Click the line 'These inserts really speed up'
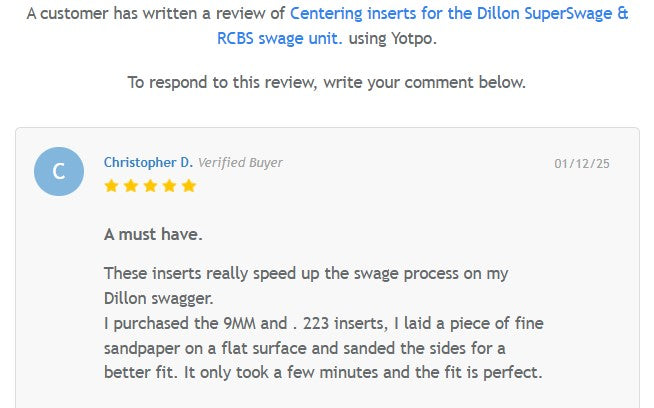The image size is (654, 408). [307, 273]
